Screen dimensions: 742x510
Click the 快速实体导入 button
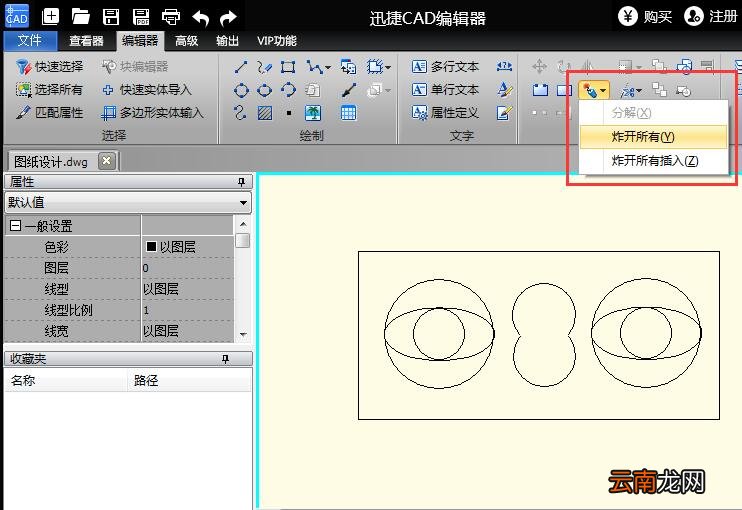(146, 89)
